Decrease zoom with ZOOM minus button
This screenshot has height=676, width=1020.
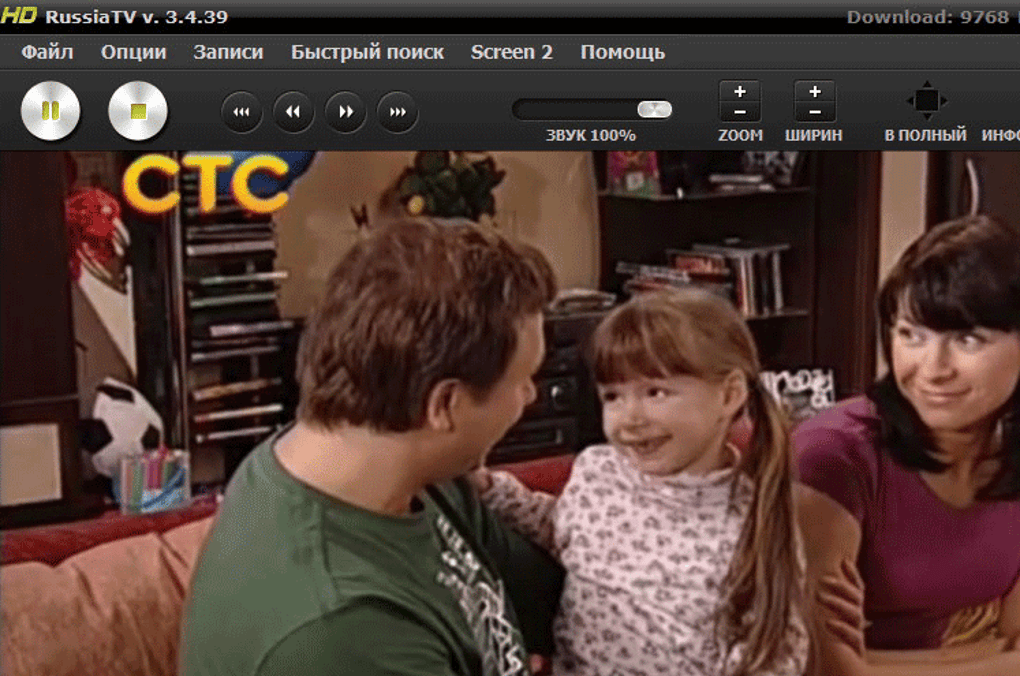740,112
